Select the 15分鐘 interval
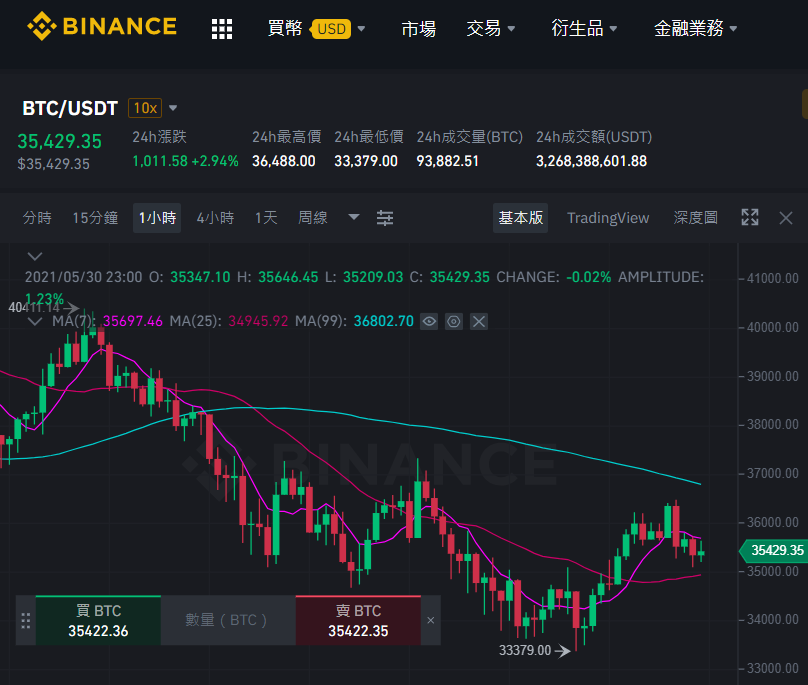This screenshot has width=808, height=685. coord(95,218)
